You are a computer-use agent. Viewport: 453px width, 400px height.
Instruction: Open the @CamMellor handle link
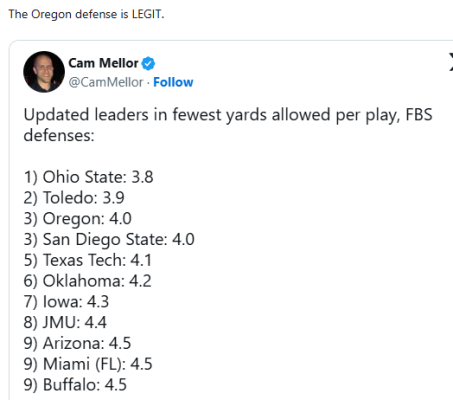click(106, 82)
